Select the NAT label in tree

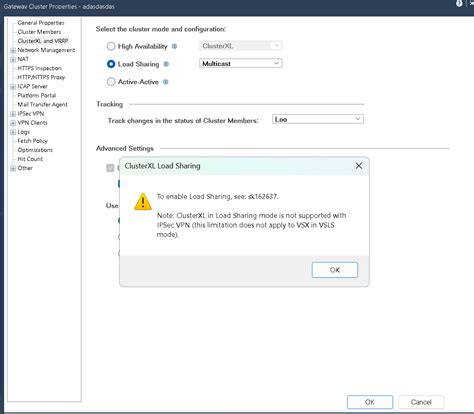(23, 59)
